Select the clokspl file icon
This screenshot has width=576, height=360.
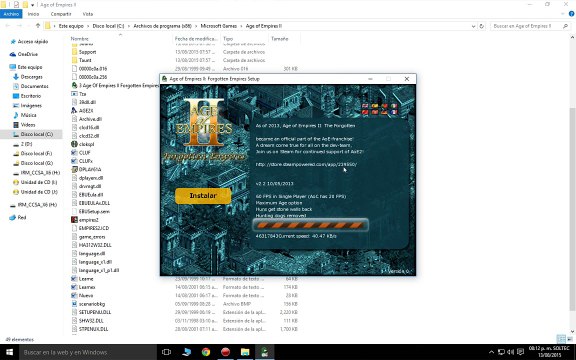[75, 144]
